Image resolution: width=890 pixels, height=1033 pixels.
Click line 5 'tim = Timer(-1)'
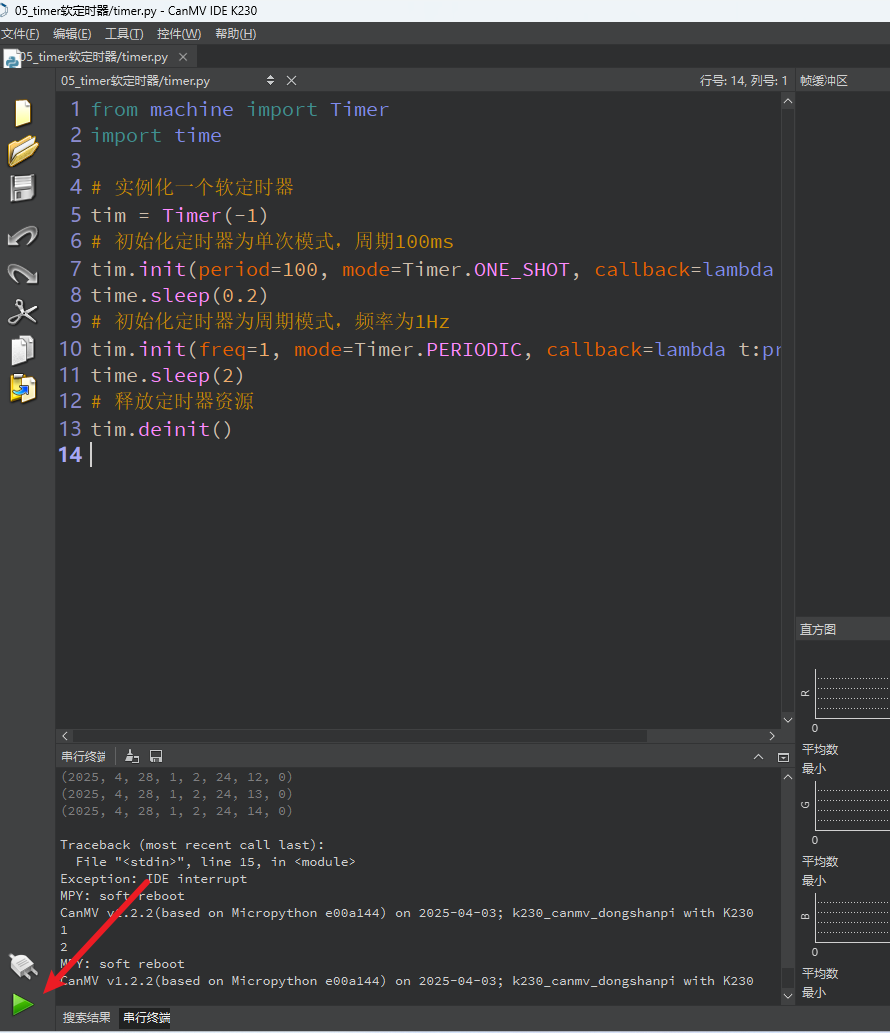pos(179,215)
